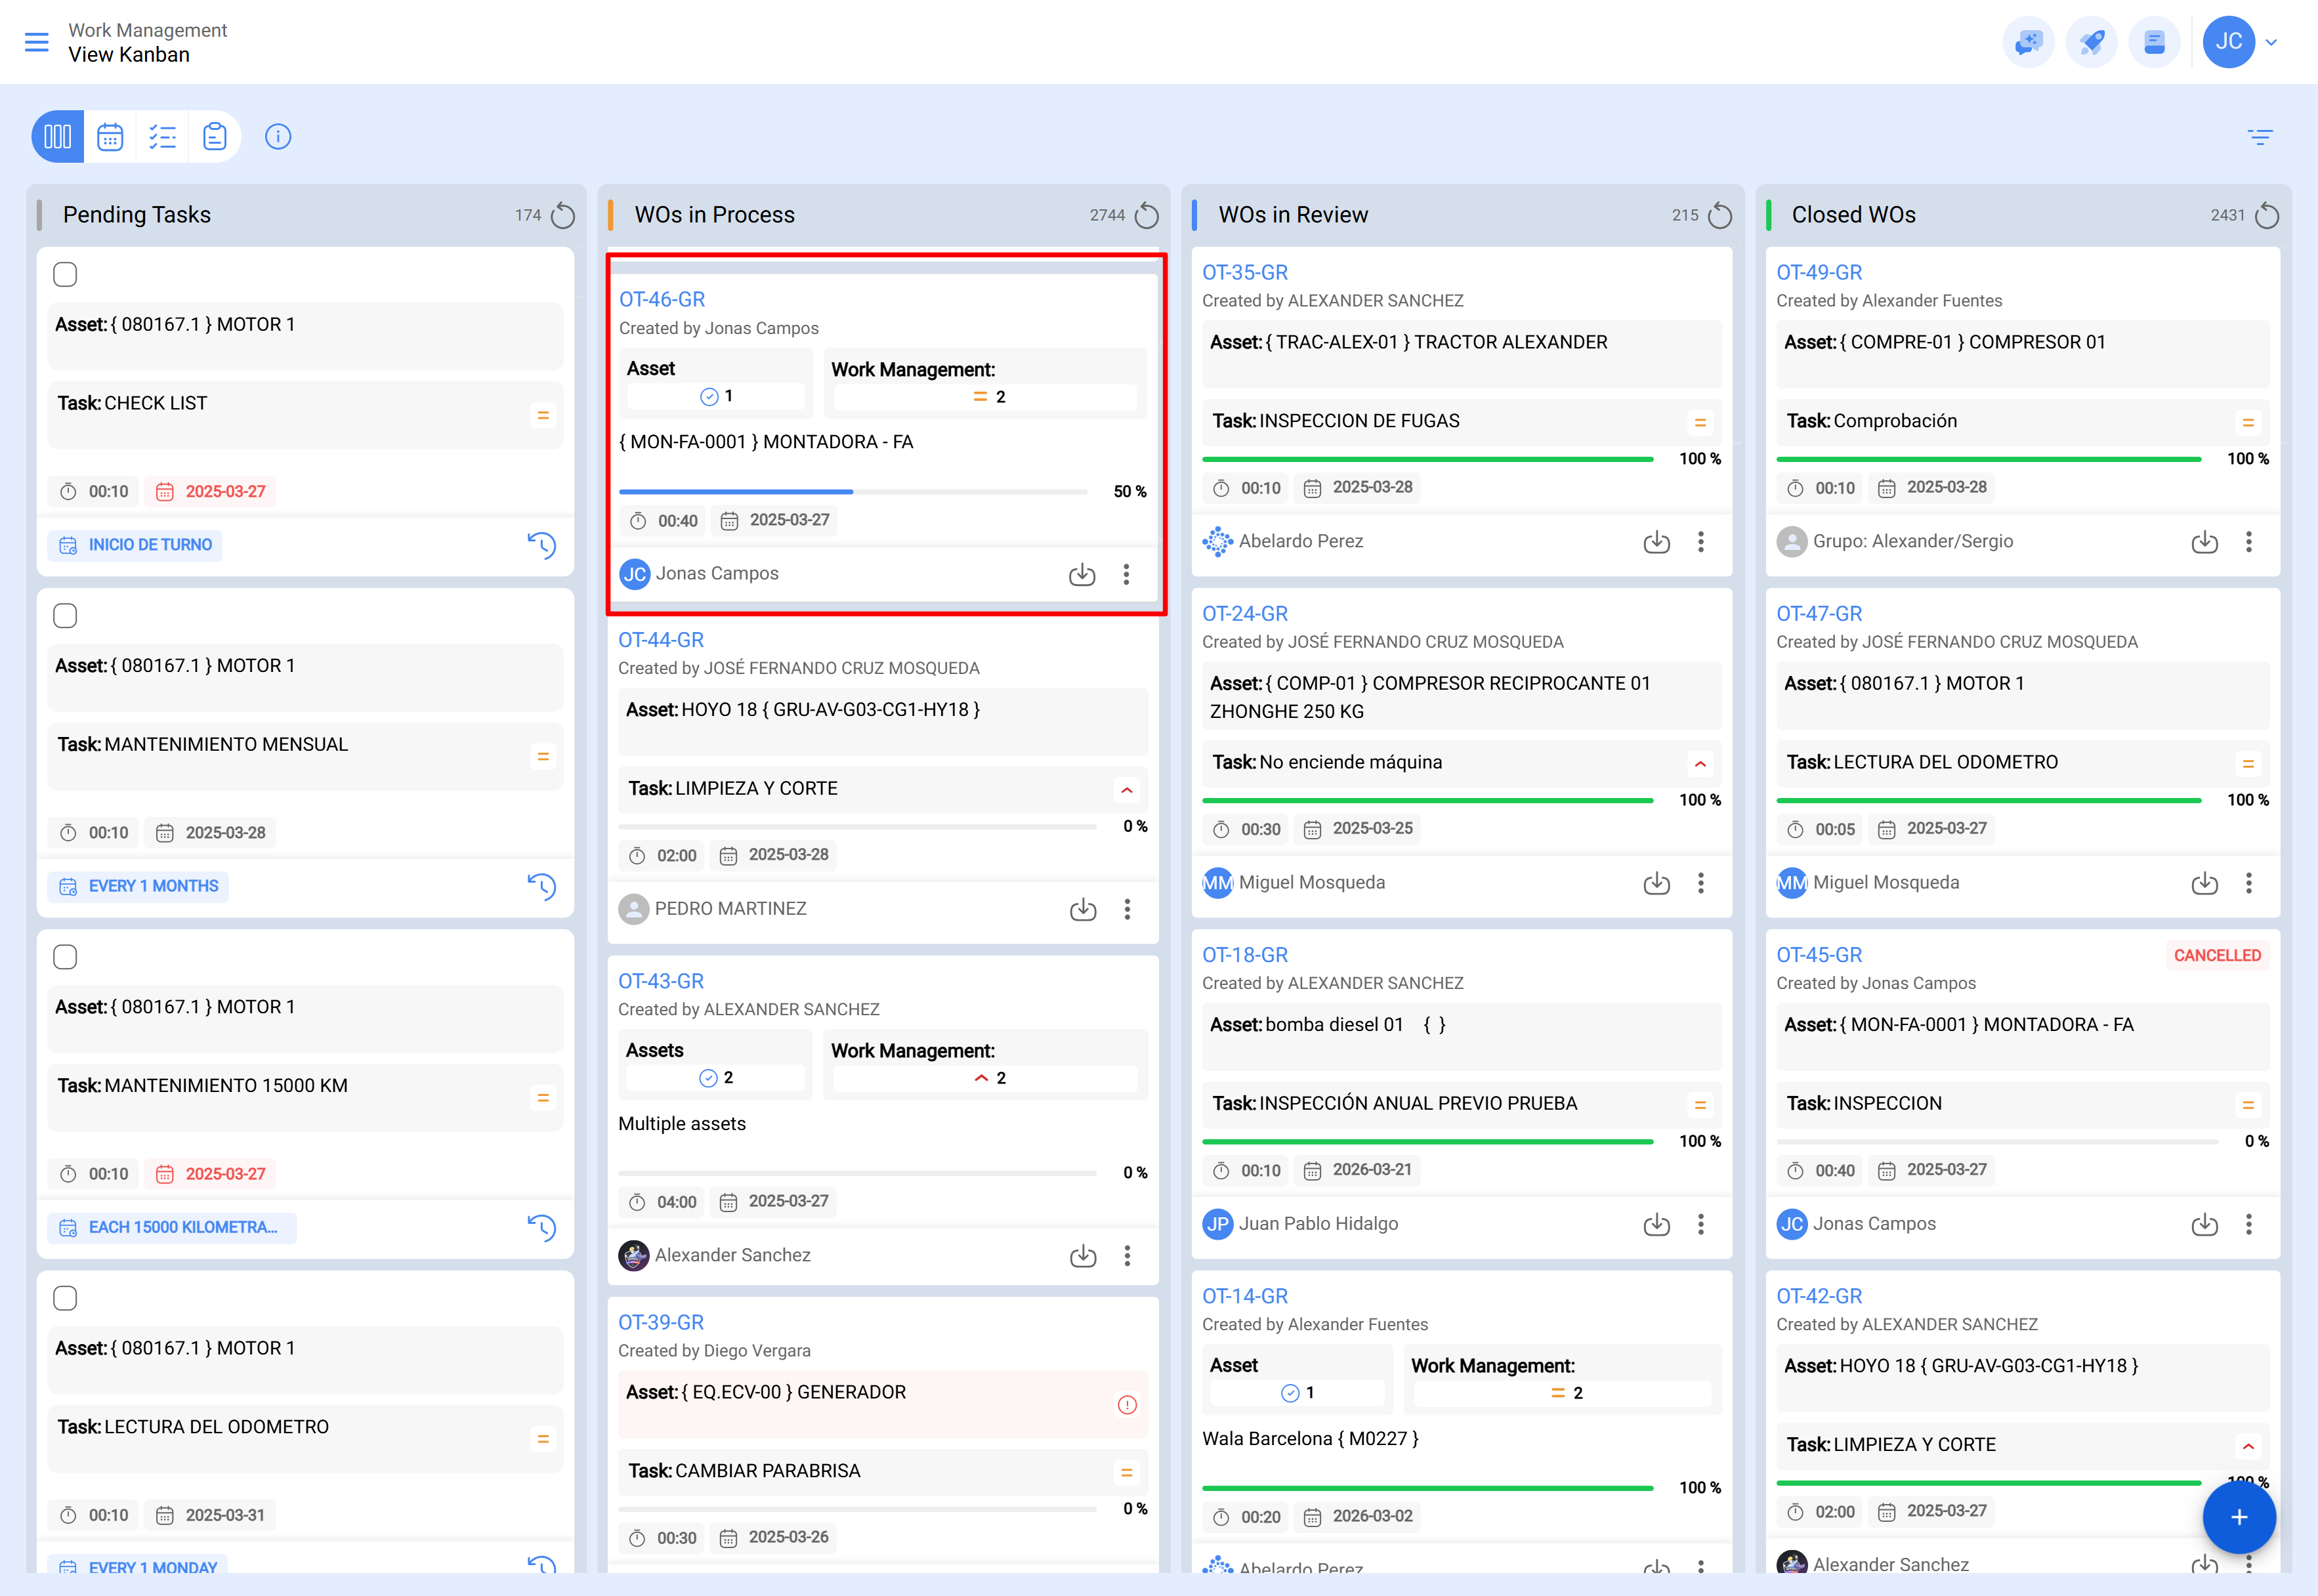Click the INICIO DE TURNO trigger tag

coord(135,545)
